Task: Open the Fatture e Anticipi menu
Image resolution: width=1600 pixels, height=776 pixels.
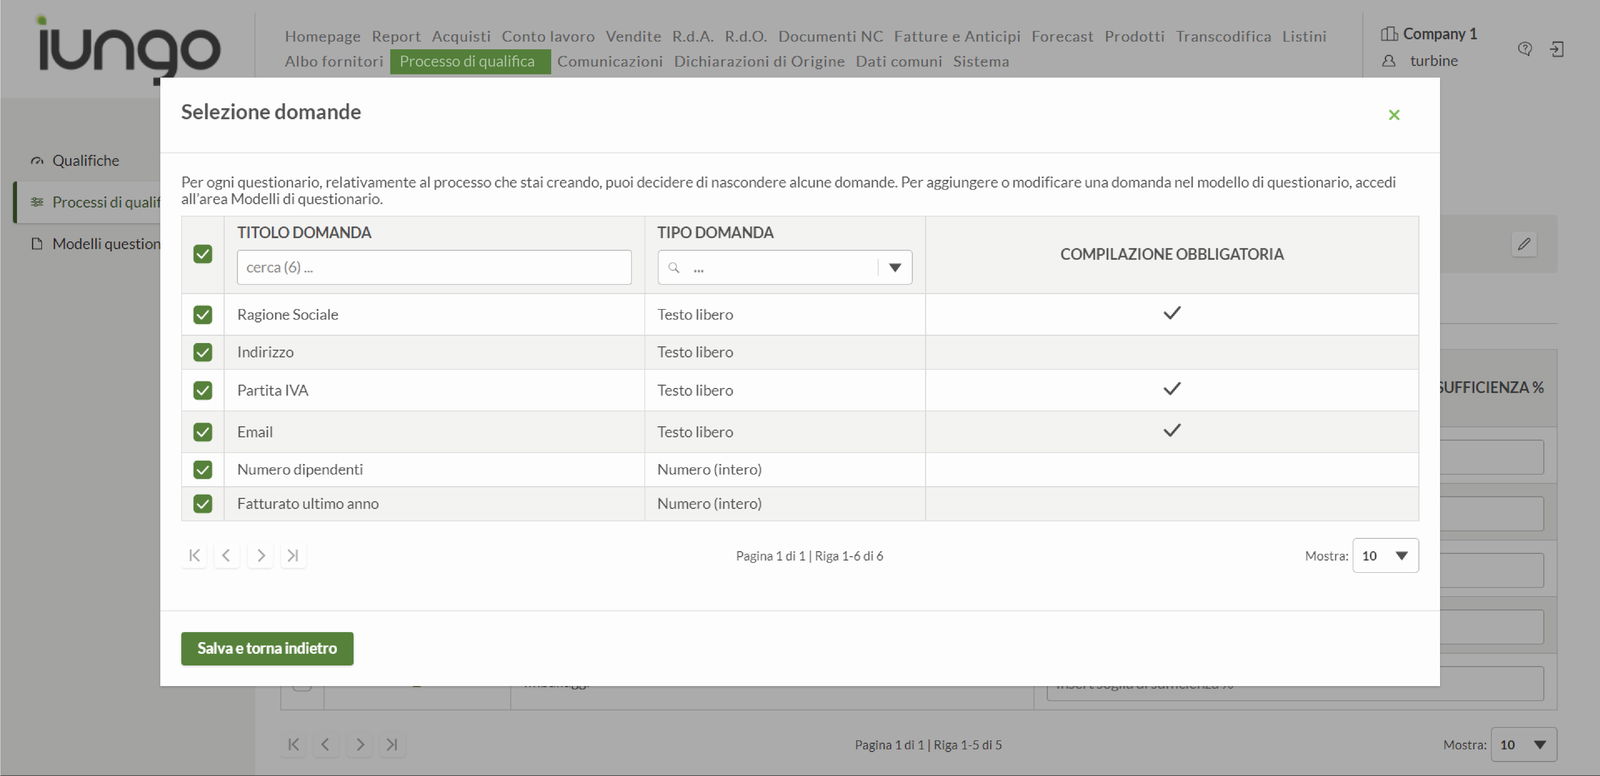Action: [957, 36]
